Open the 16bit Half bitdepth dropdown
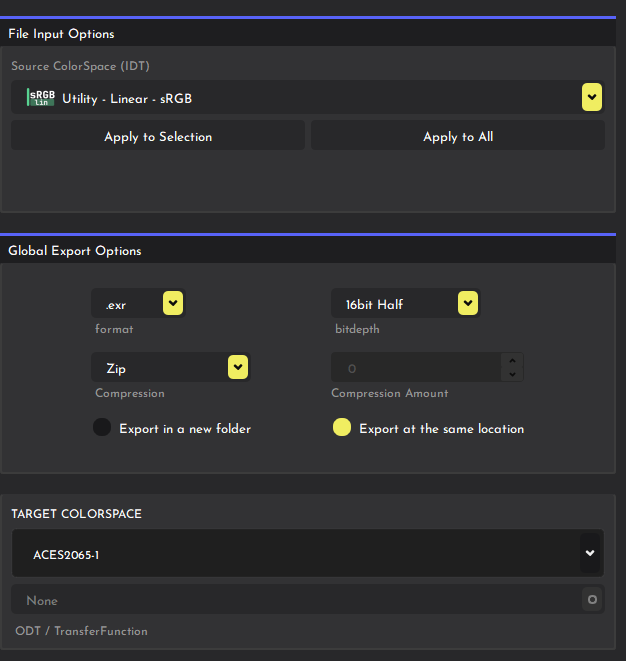Image resolution: width=626 pixels, height=661 pixels. 467,303
